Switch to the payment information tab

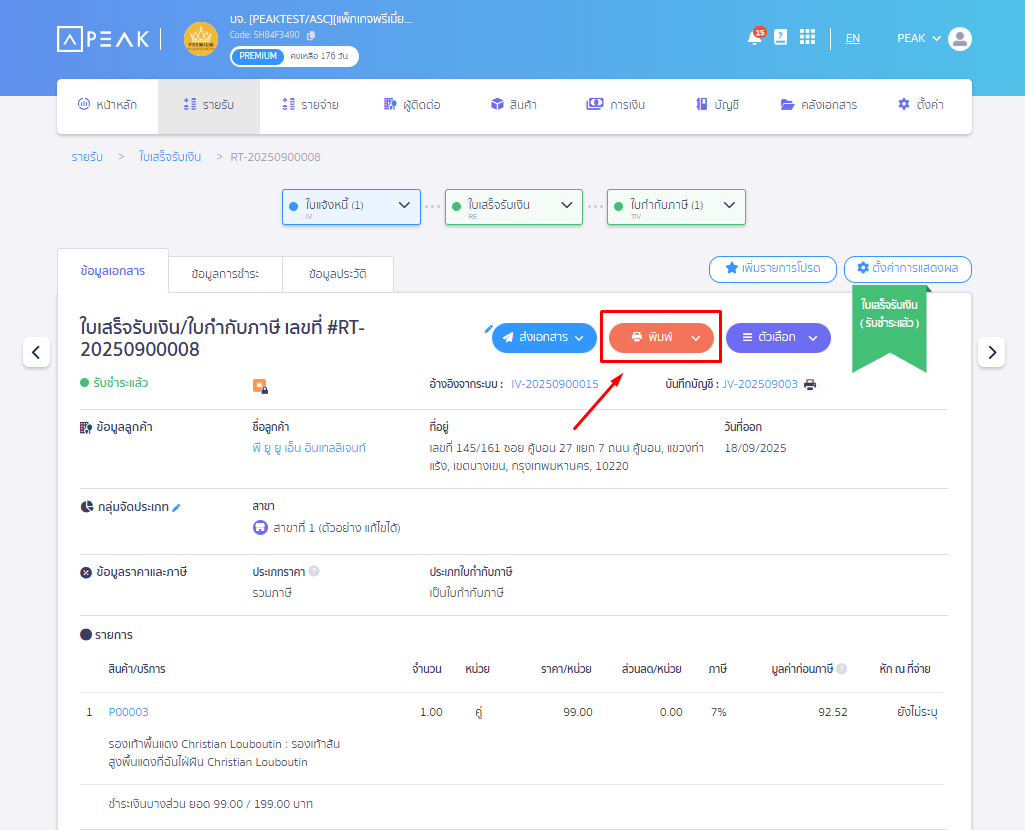click(224, 274)
